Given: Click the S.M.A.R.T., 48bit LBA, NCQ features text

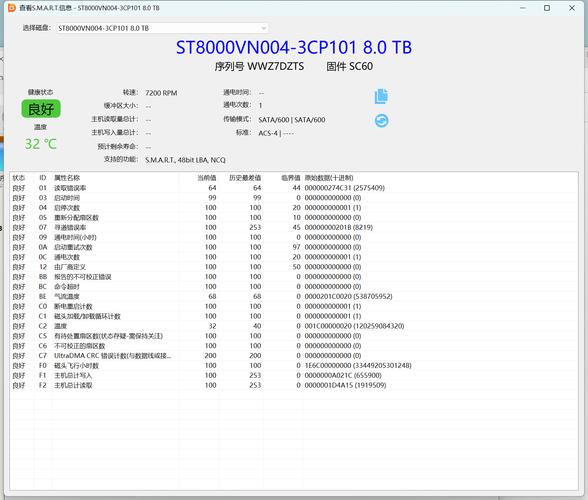Looking at the screenshot, I should 185,160.
